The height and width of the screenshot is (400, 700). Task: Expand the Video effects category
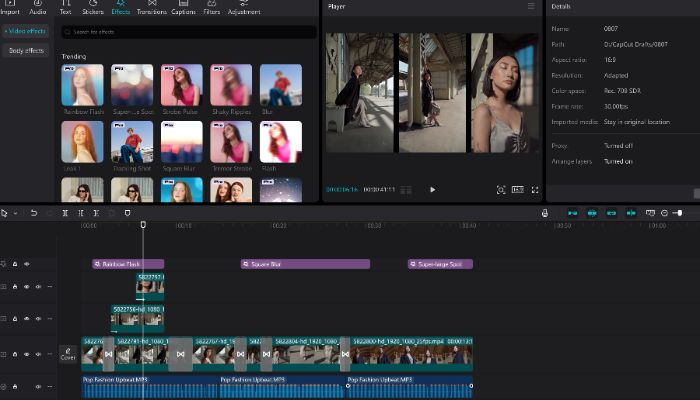(x=25, y=31)
